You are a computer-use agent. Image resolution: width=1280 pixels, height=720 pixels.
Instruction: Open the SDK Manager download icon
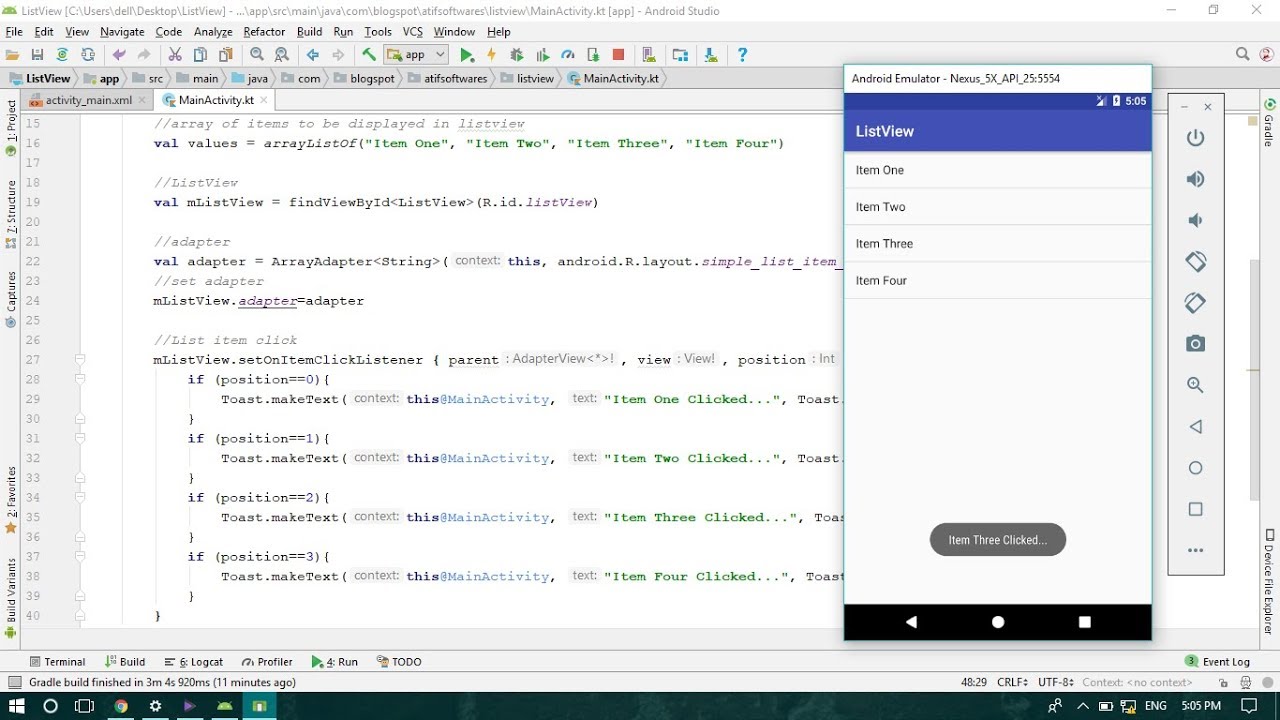tap(710, 55)
